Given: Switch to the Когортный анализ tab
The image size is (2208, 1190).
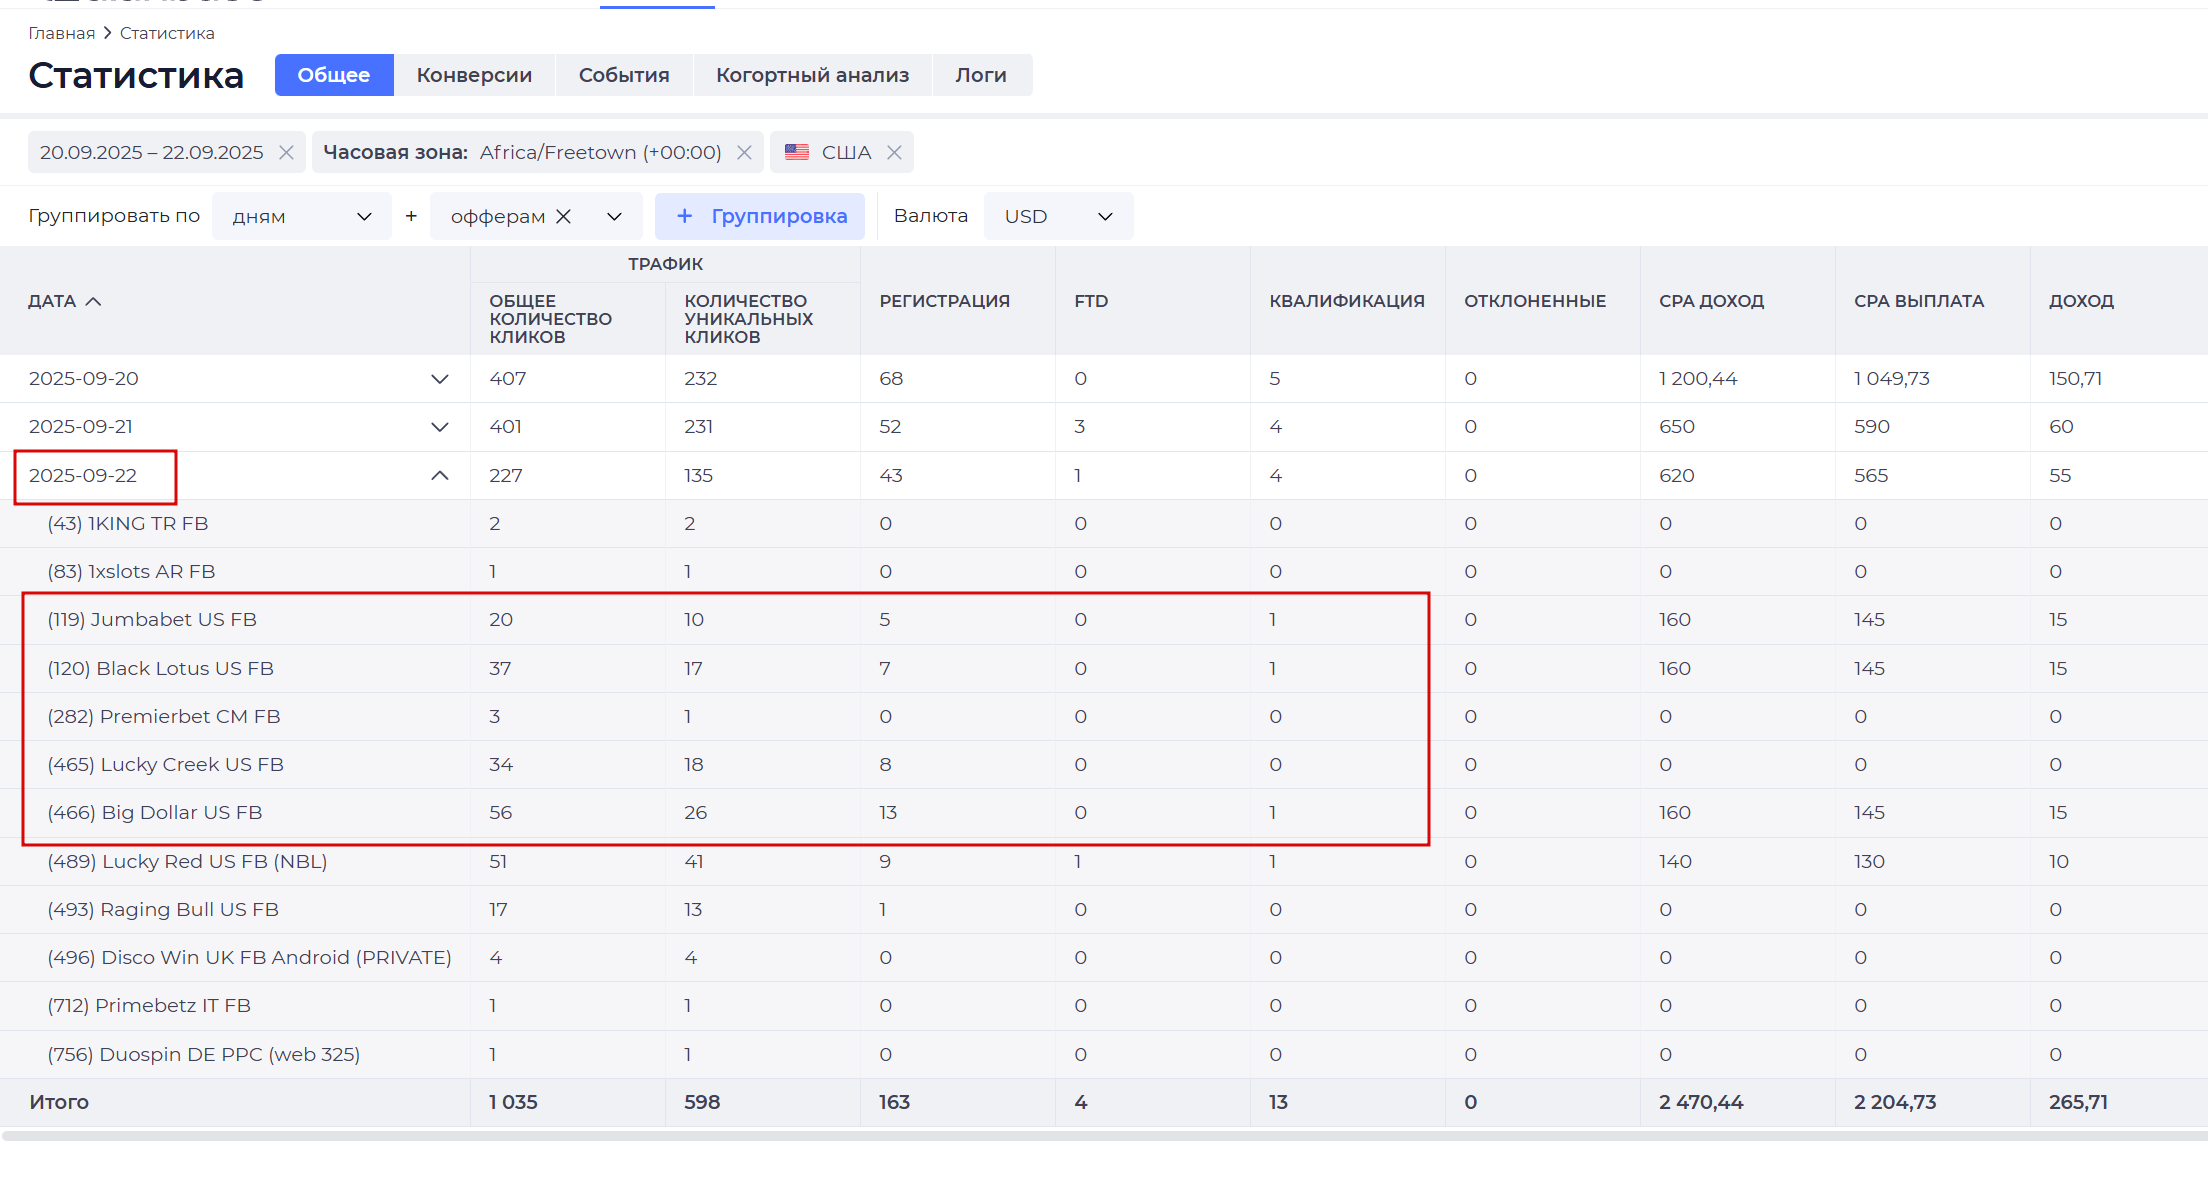Looking at the screenshot, I should coord(812,75).
